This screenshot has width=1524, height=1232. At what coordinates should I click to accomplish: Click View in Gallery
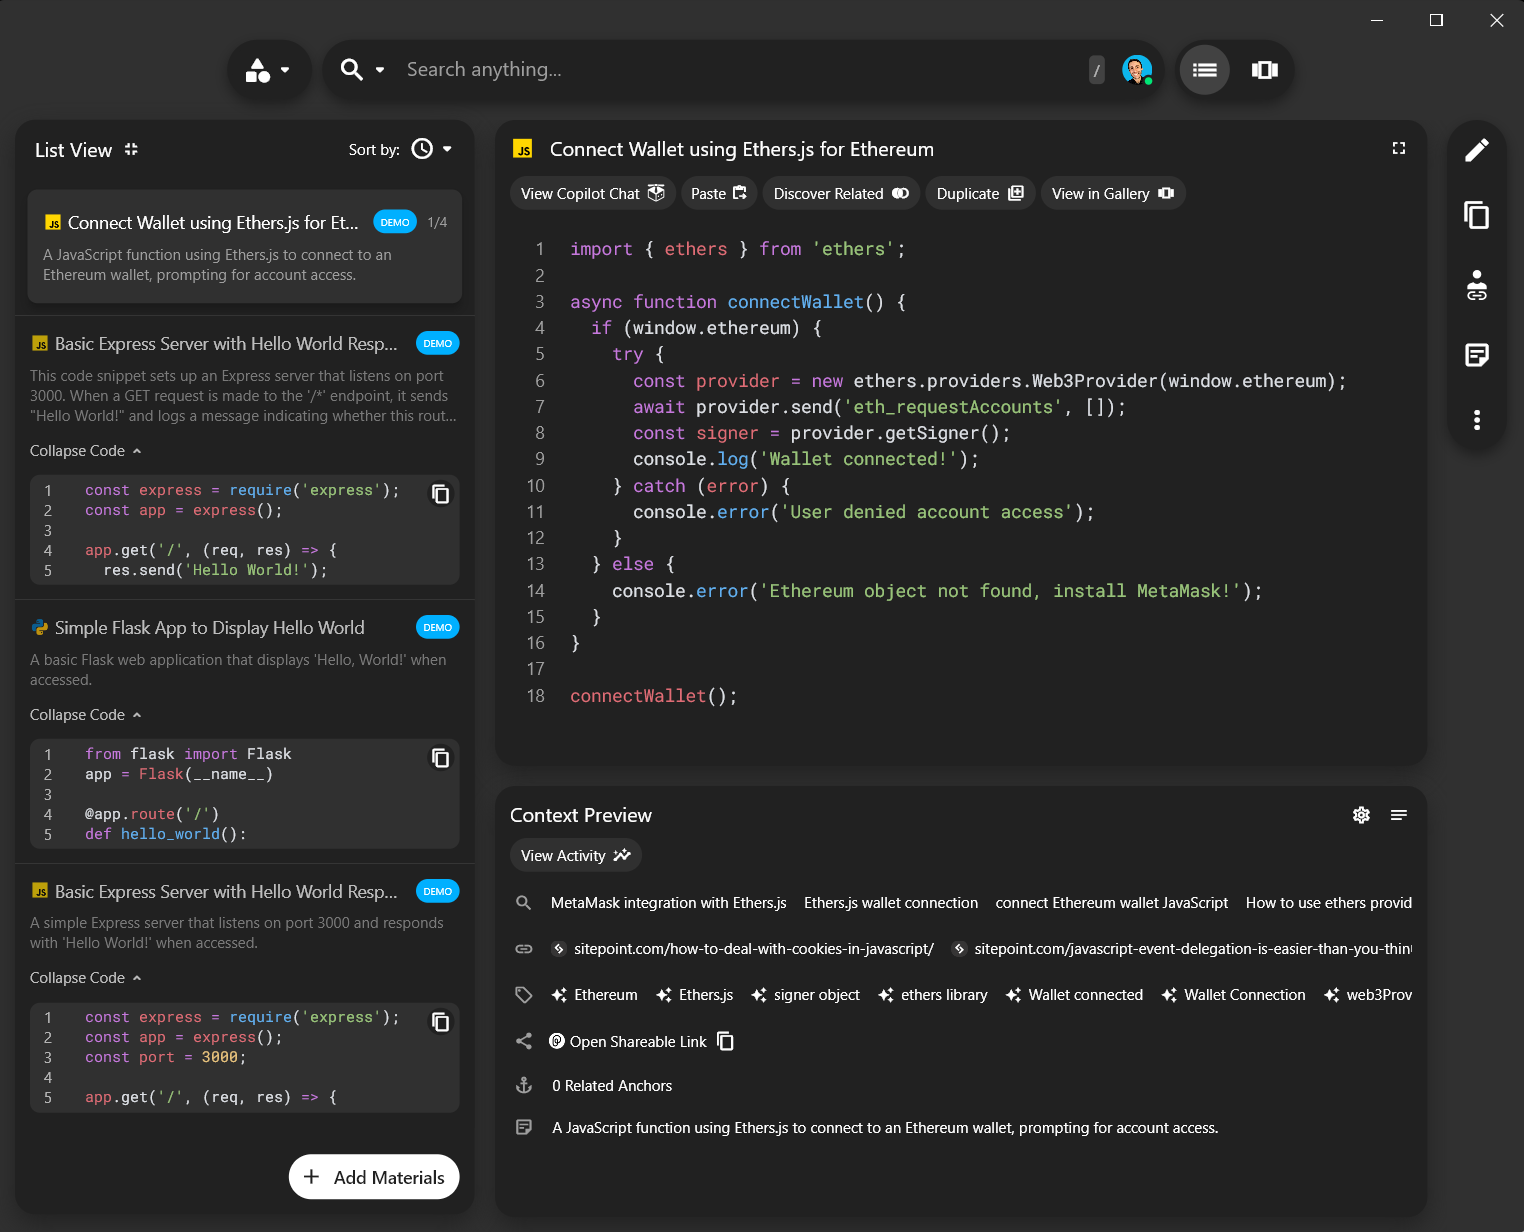pos(1112,193)
